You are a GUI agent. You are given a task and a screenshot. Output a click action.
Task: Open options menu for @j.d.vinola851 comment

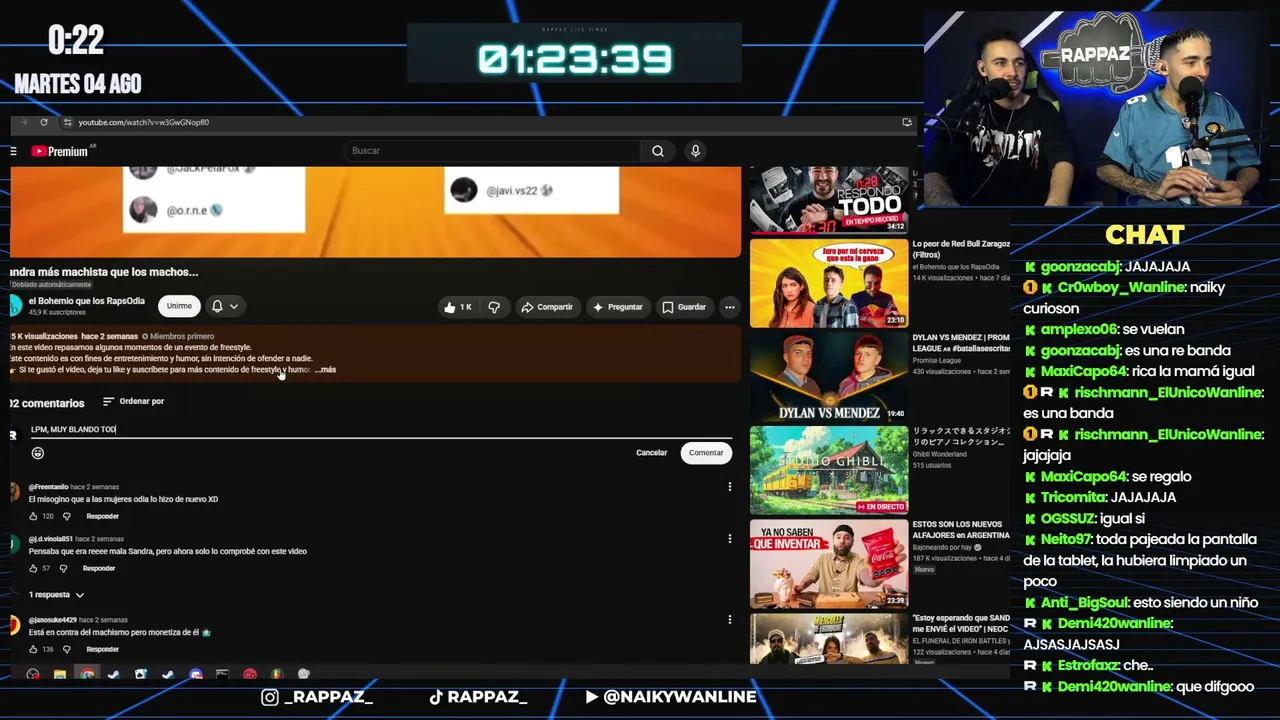(x=730, y=539)
